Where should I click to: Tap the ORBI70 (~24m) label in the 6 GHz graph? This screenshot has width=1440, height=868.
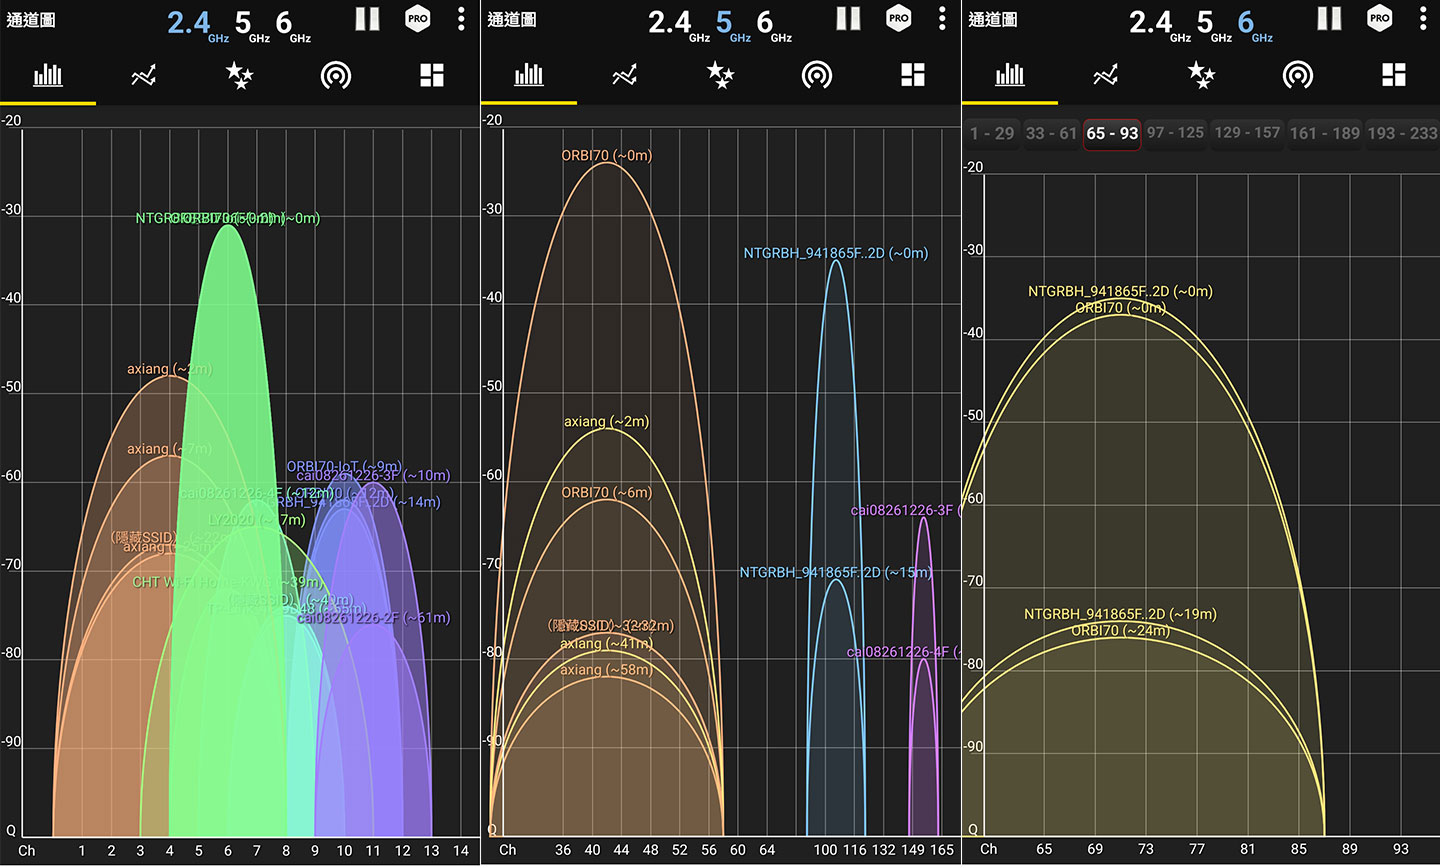coord(1120,630)
